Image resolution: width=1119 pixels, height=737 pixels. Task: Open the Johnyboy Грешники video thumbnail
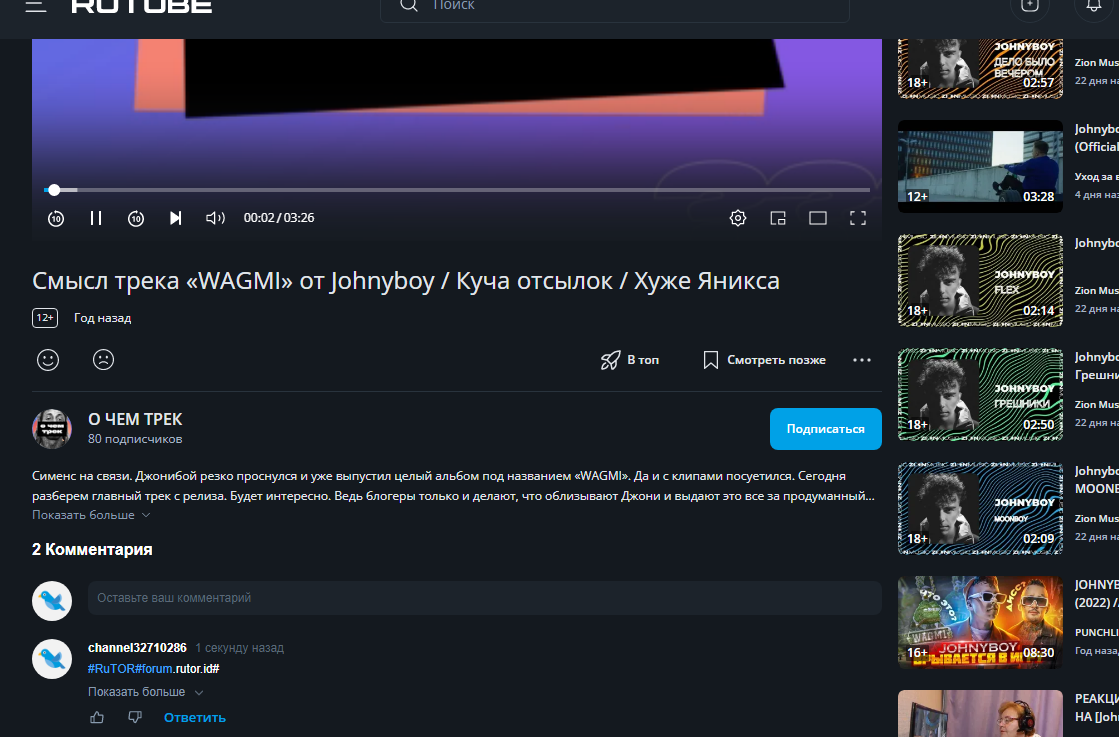click(x=980, y=395)
